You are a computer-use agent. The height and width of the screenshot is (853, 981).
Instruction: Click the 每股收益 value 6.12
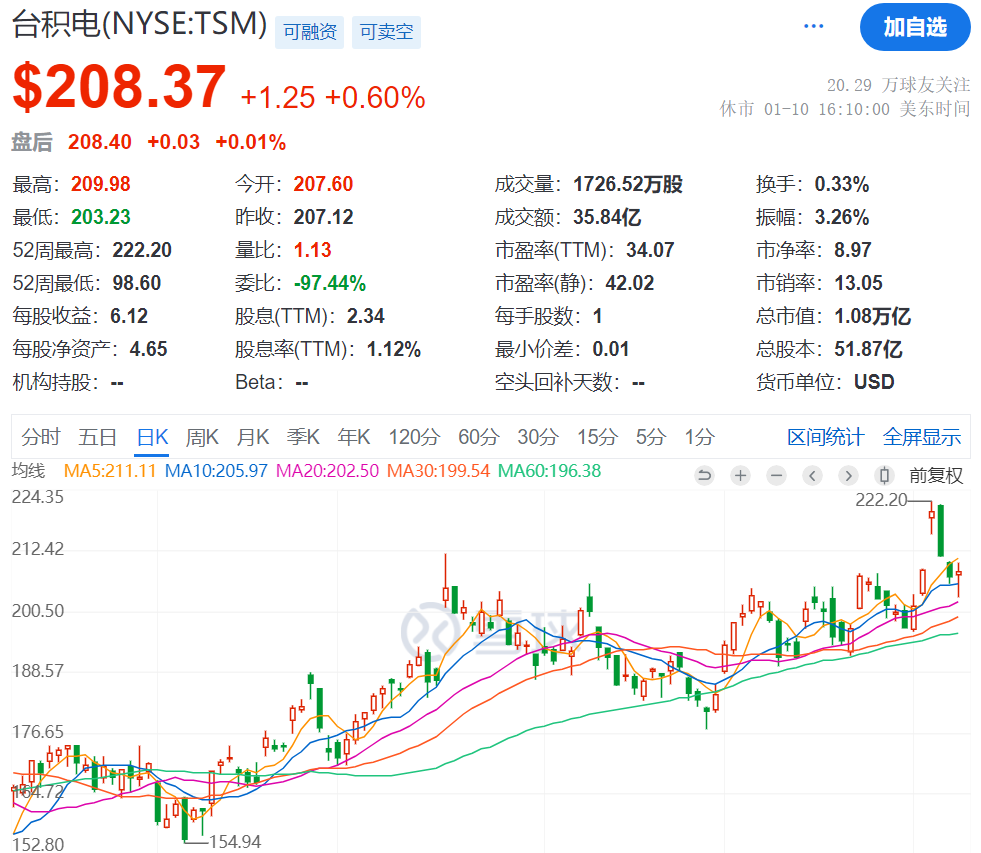[x=129, y=316]
